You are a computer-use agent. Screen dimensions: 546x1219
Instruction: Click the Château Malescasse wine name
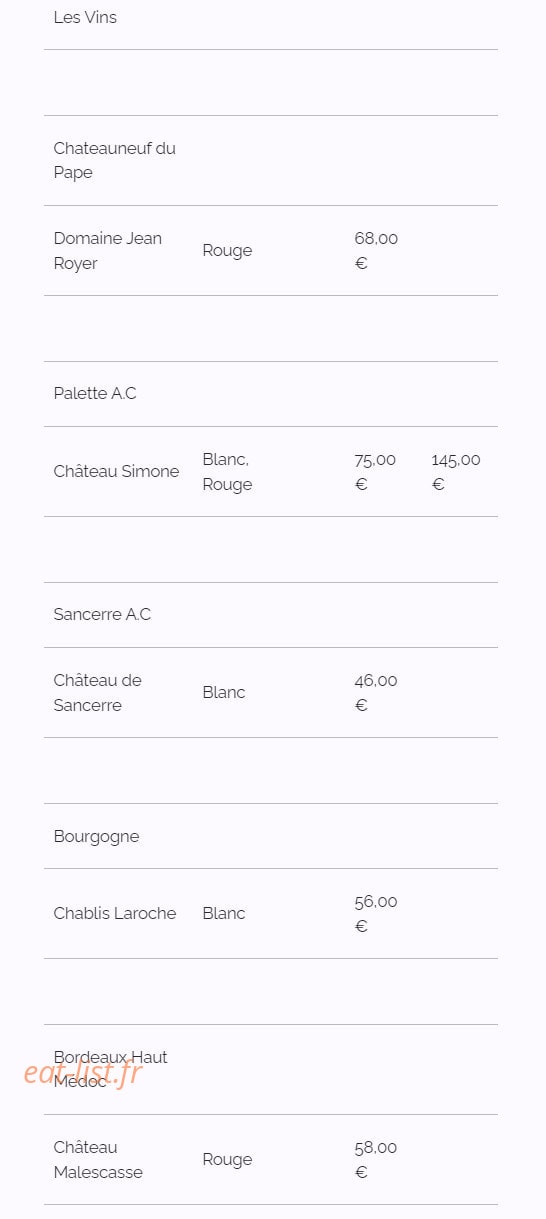point(98,1159)
